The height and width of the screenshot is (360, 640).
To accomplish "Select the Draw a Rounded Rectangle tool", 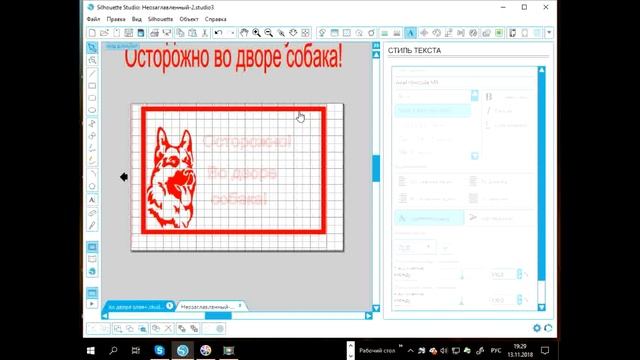I will pos(92,98).
